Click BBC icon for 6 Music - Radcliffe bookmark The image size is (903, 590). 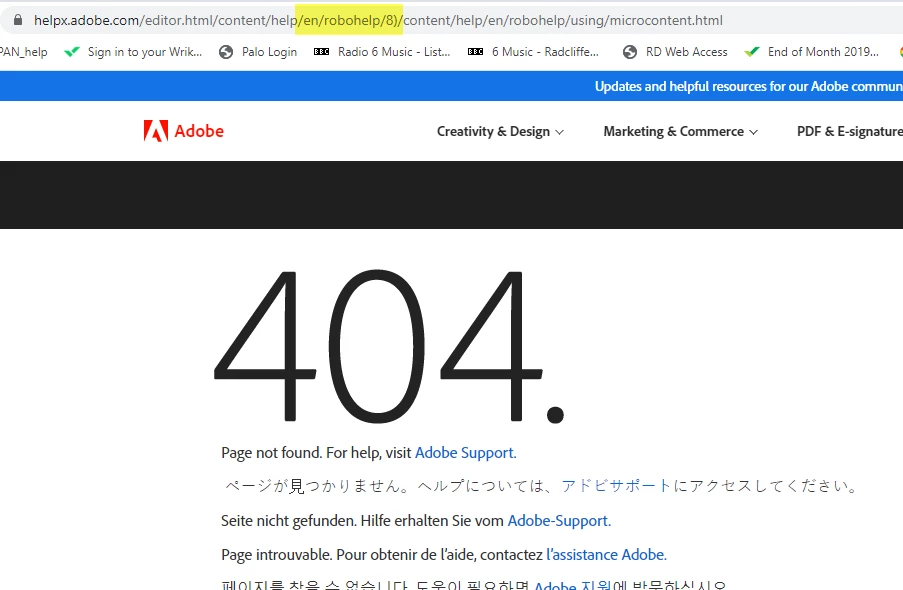475,52
